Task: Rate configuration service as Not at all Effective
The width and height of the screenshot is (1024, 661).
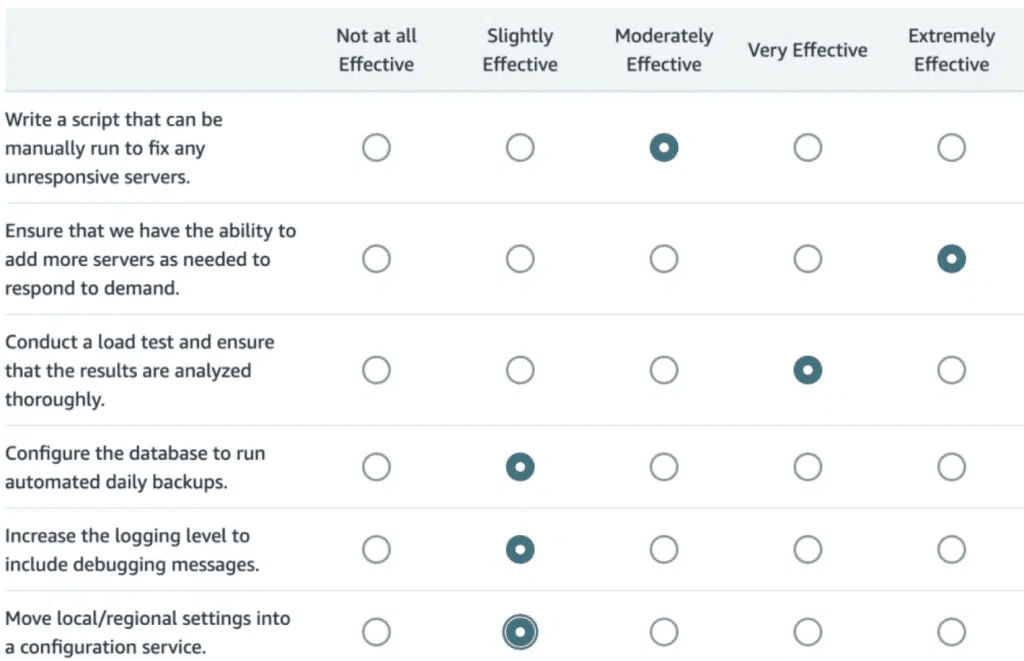Action: [x=376, y=632]
